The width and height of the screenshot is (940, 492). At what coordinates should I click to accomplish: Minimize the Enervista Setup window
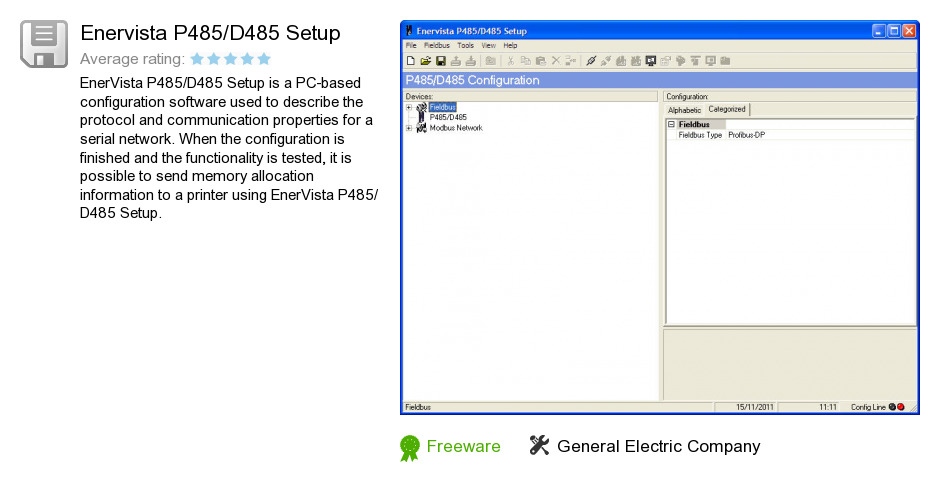[x=879, y=31]
